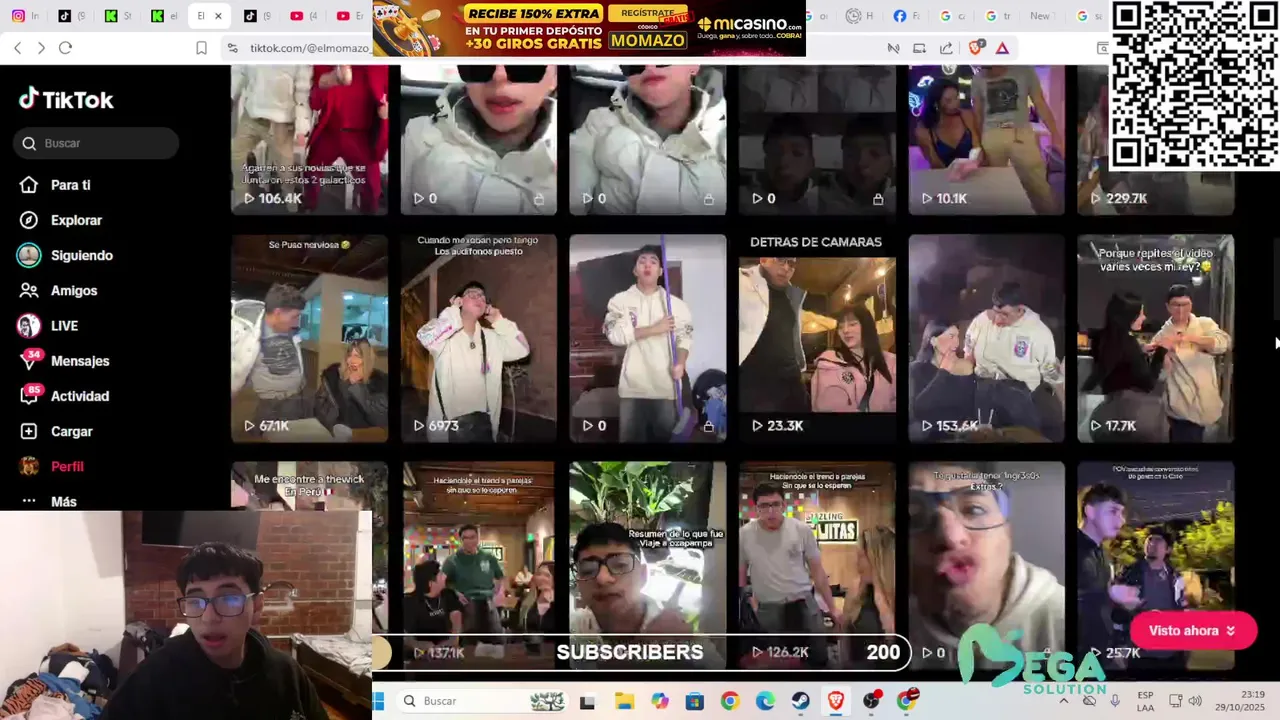Open the Agarren a sus novias video
The height and width of the screenshot is (720, 1280).
click(309, 140)
